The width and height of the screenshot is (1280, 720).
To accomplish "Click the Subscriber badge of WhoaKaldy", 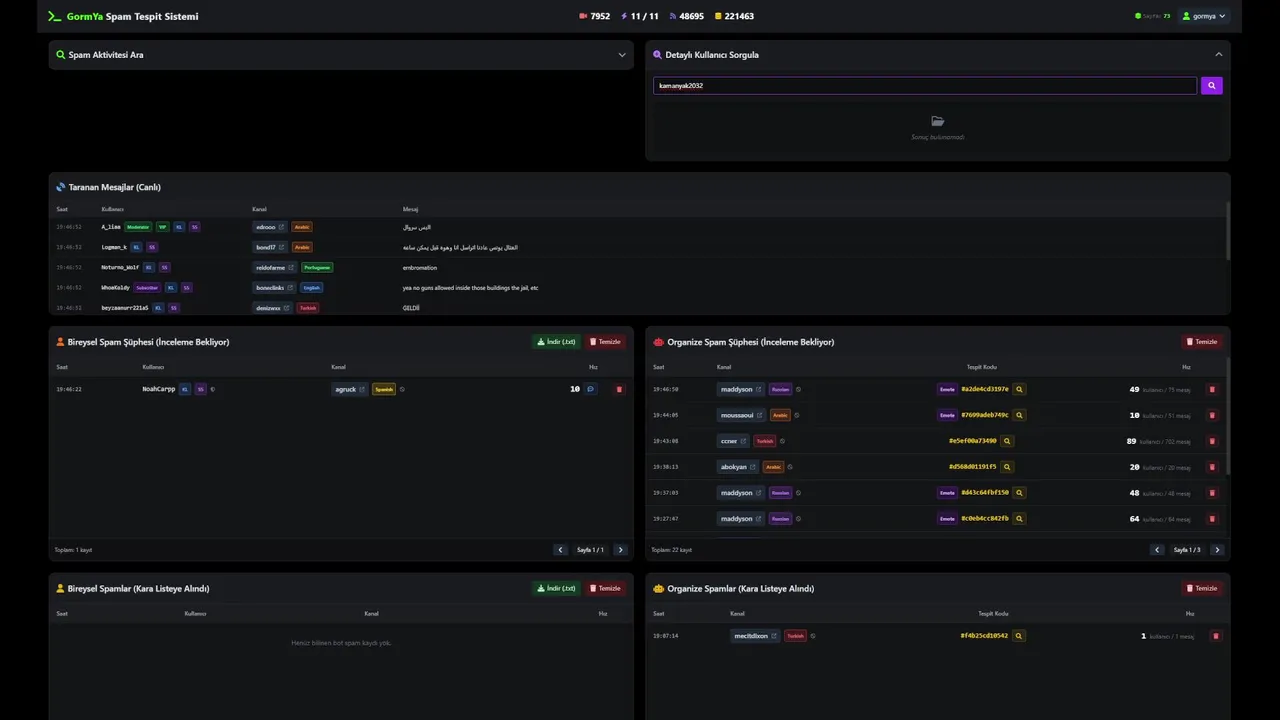I will [x=147, y=287].
